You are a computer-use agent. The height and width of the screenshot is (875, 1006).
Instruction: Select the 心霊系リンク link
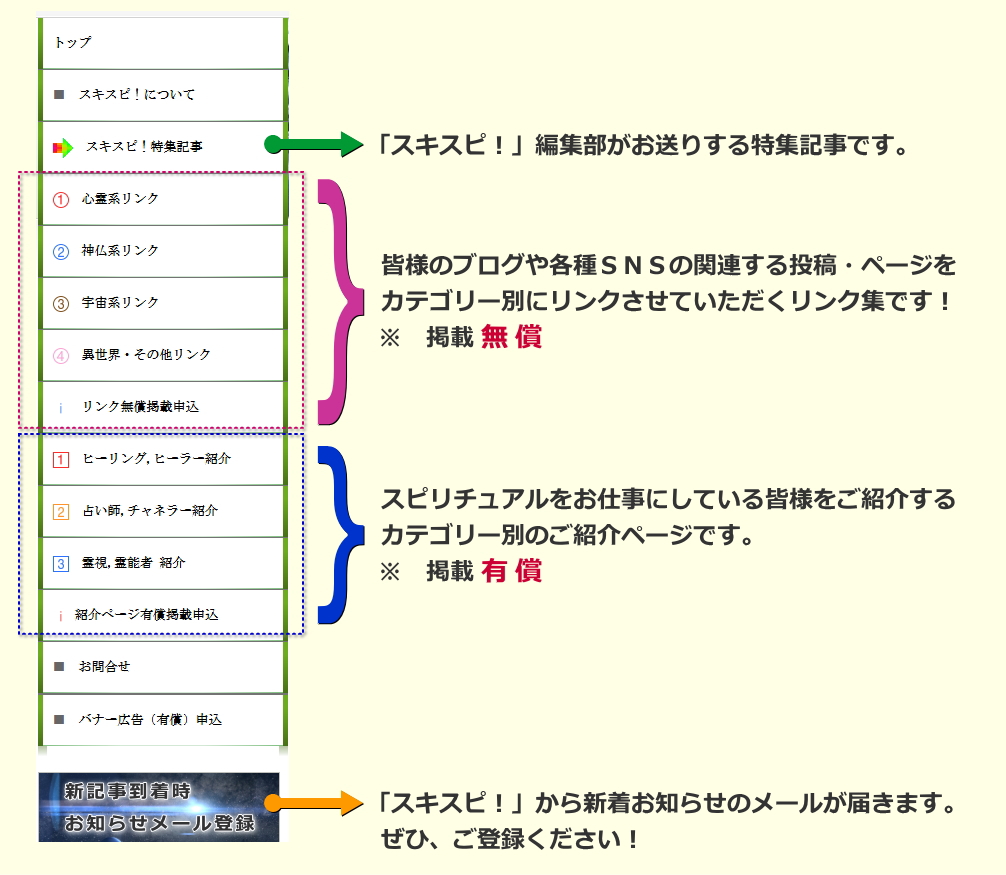[x=120, y=199]
